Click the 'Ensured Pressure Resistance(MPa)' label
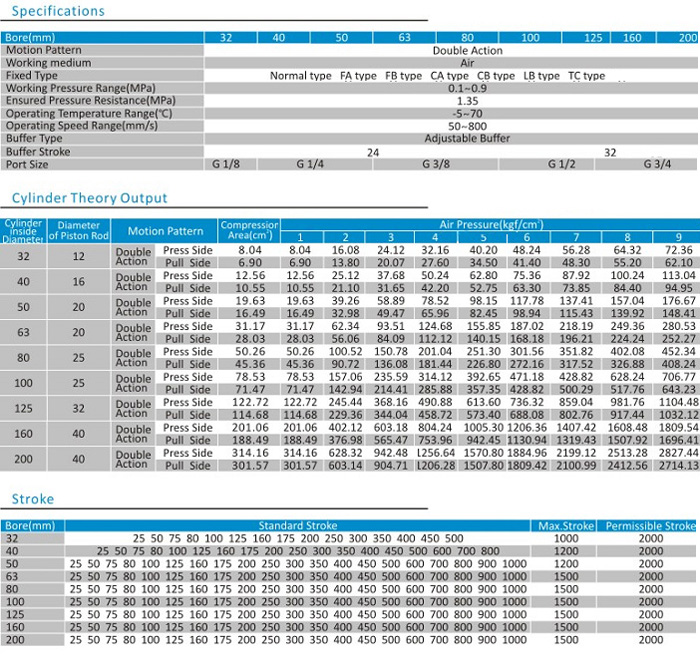This screenshot has height=658, width=700. click(91, 100)
